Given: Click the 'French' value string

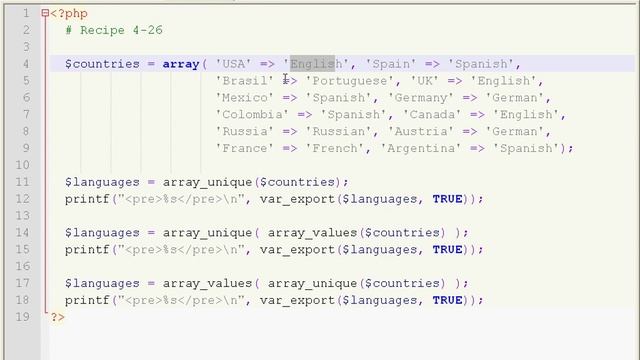Looking at the screenshot, I should [335, 148].
